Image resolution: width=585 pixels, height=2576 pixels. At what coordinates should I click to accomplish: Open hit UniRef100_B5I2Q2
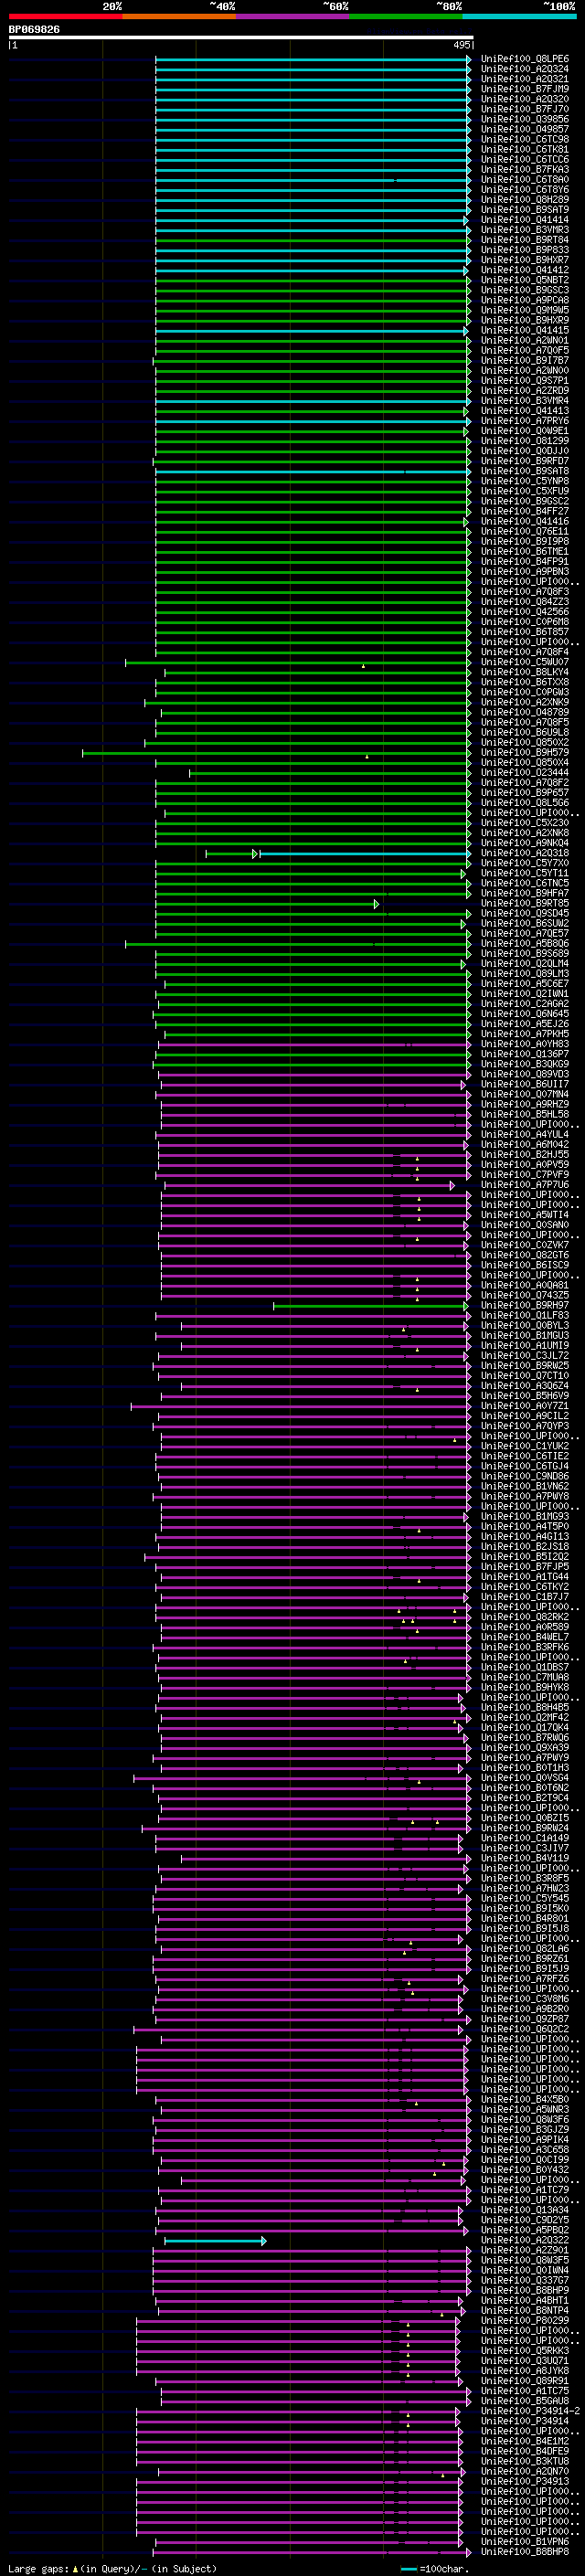525,1556
